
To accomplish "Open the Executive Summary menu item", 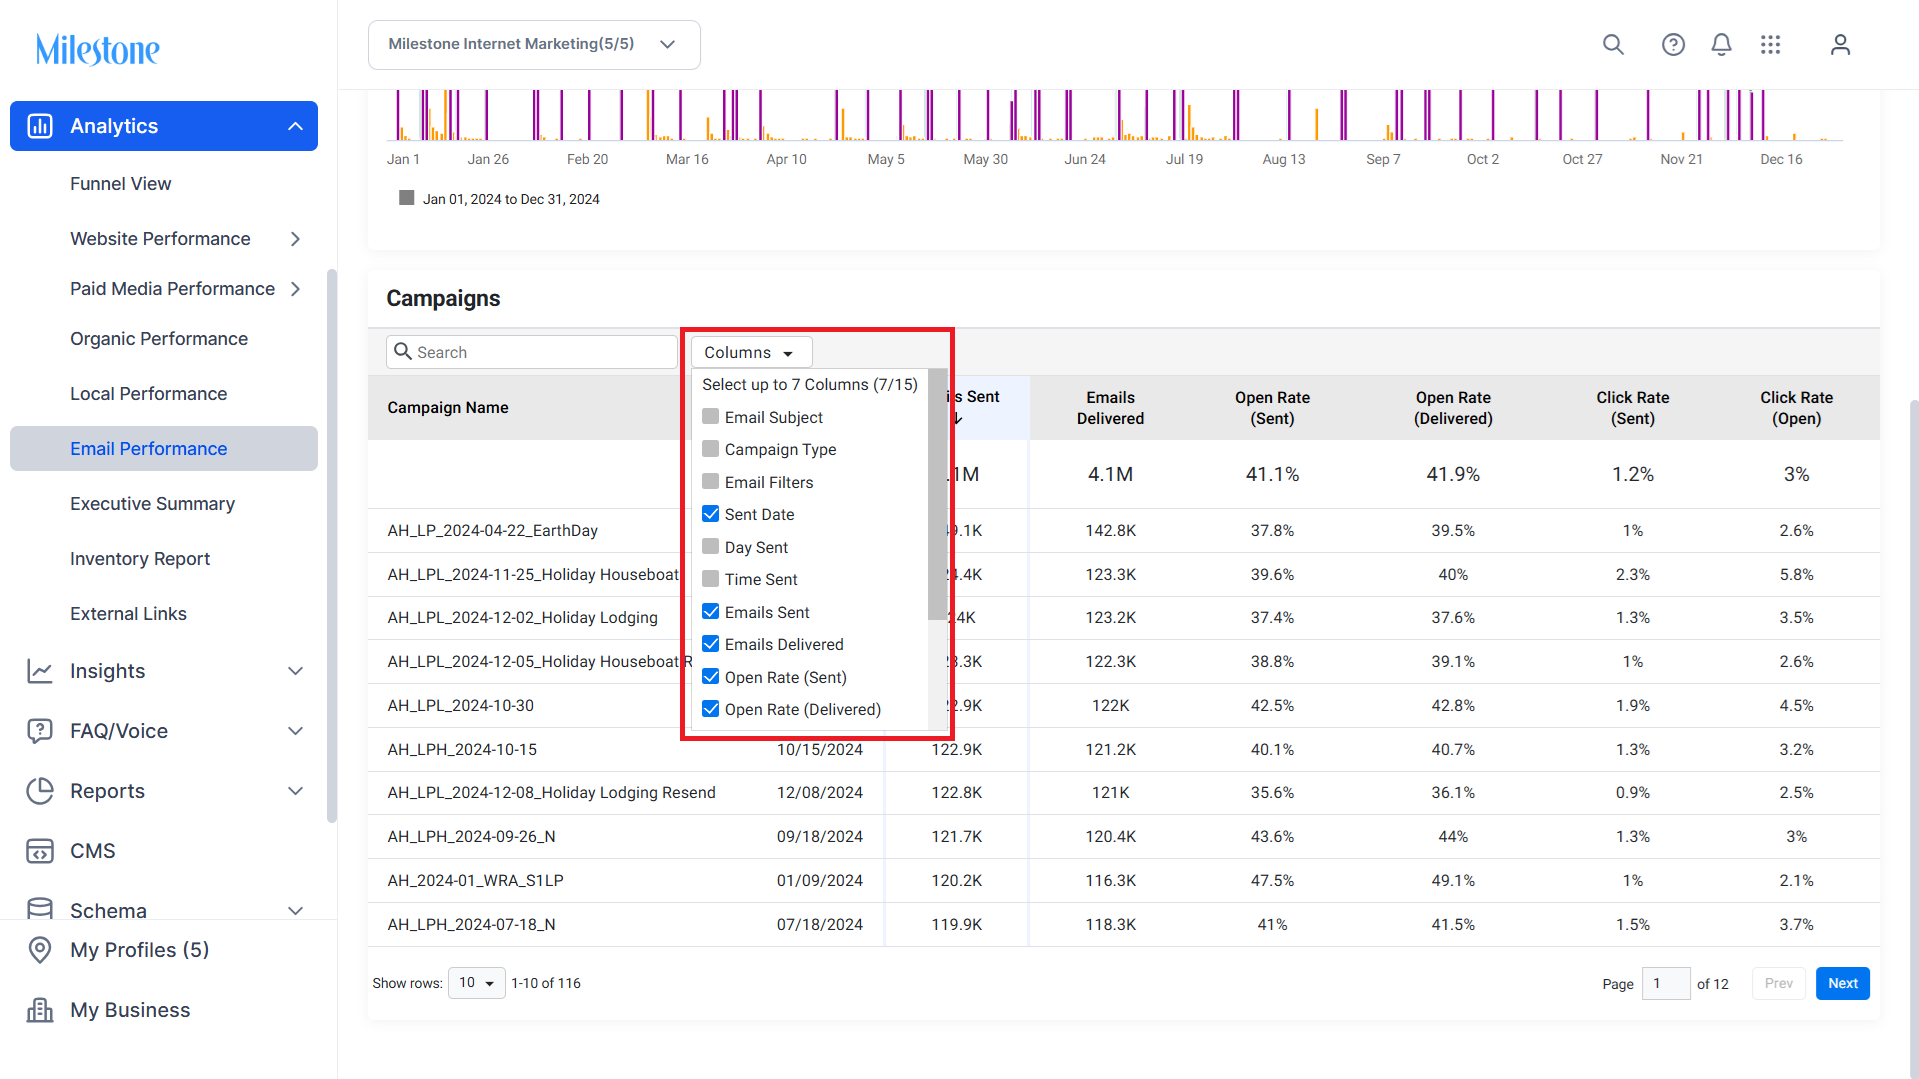I will (x=152, y=504).
